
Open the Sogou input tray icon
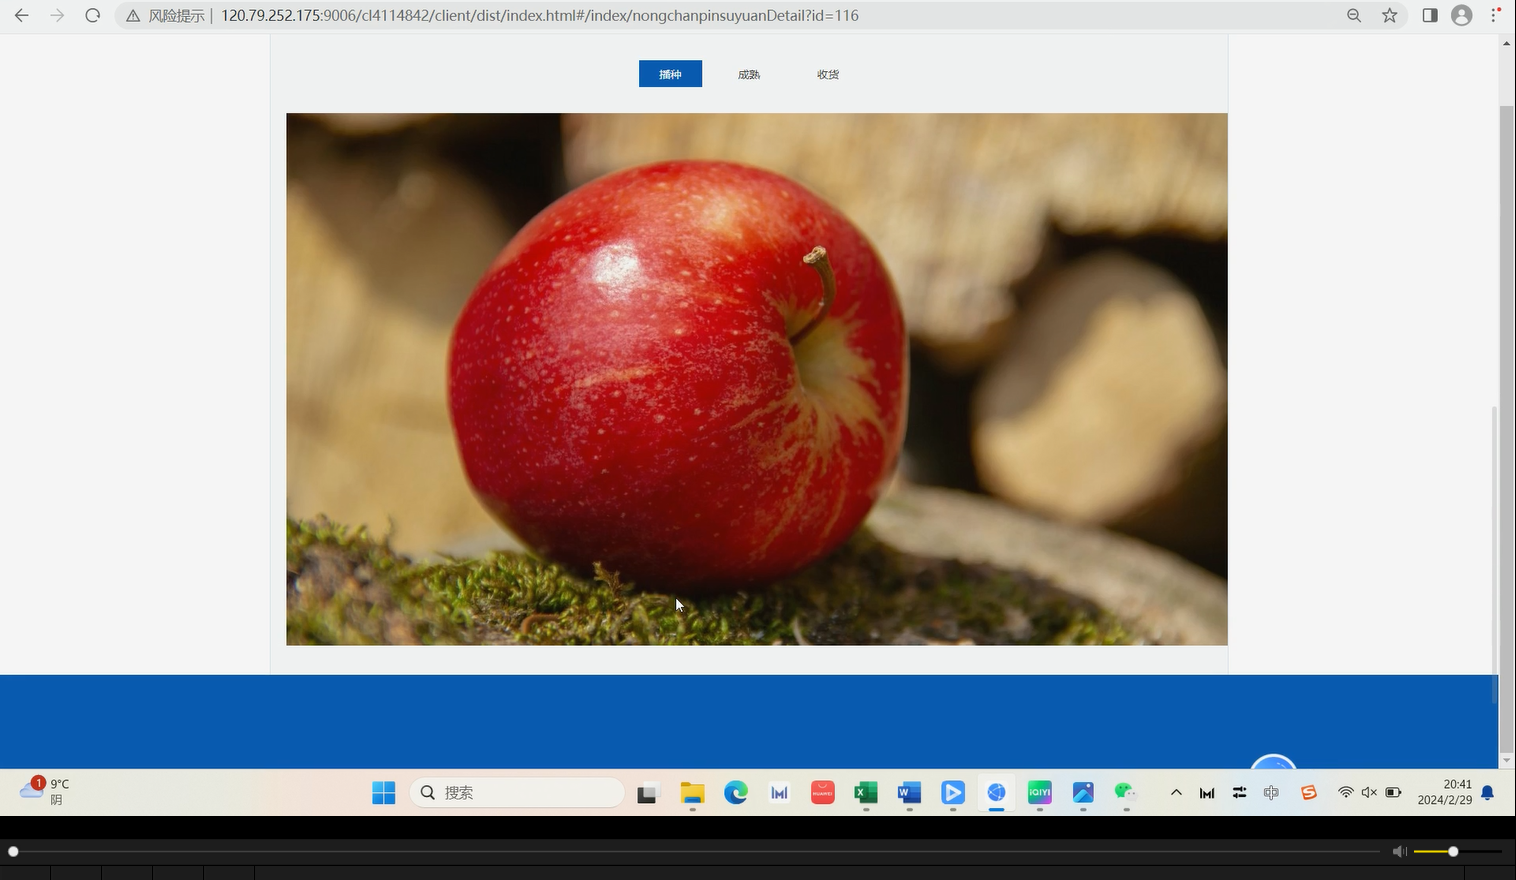coord(1308,793)
